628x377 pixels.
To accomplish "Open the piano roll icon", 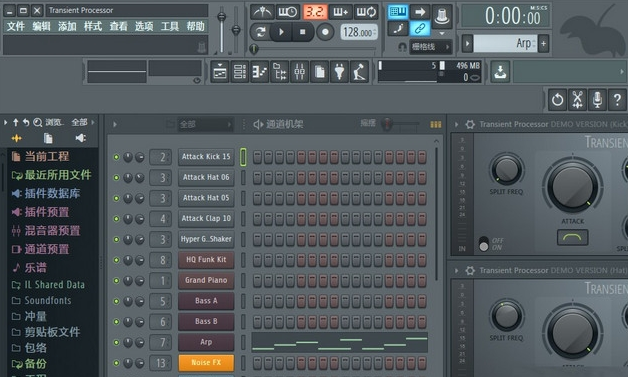I will coord(260,72).
